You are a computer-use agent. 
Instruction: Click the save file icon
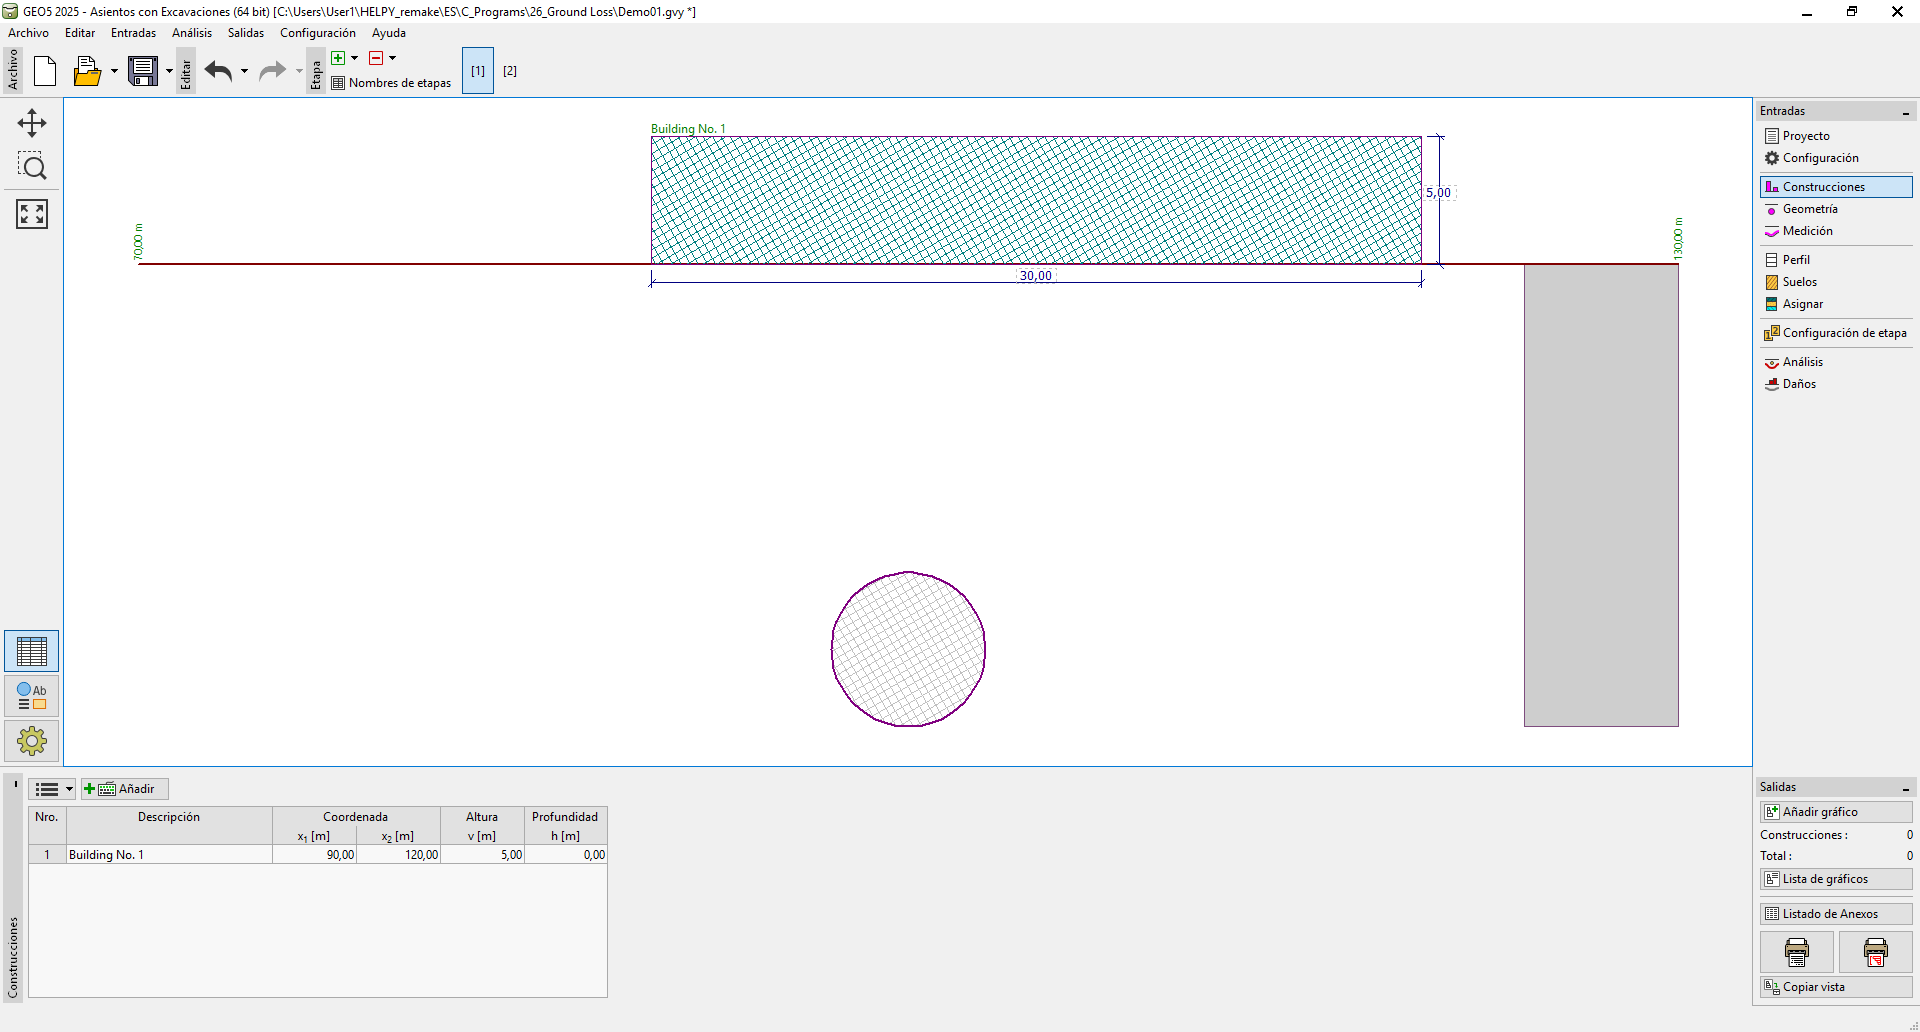(x=143, y=71)
